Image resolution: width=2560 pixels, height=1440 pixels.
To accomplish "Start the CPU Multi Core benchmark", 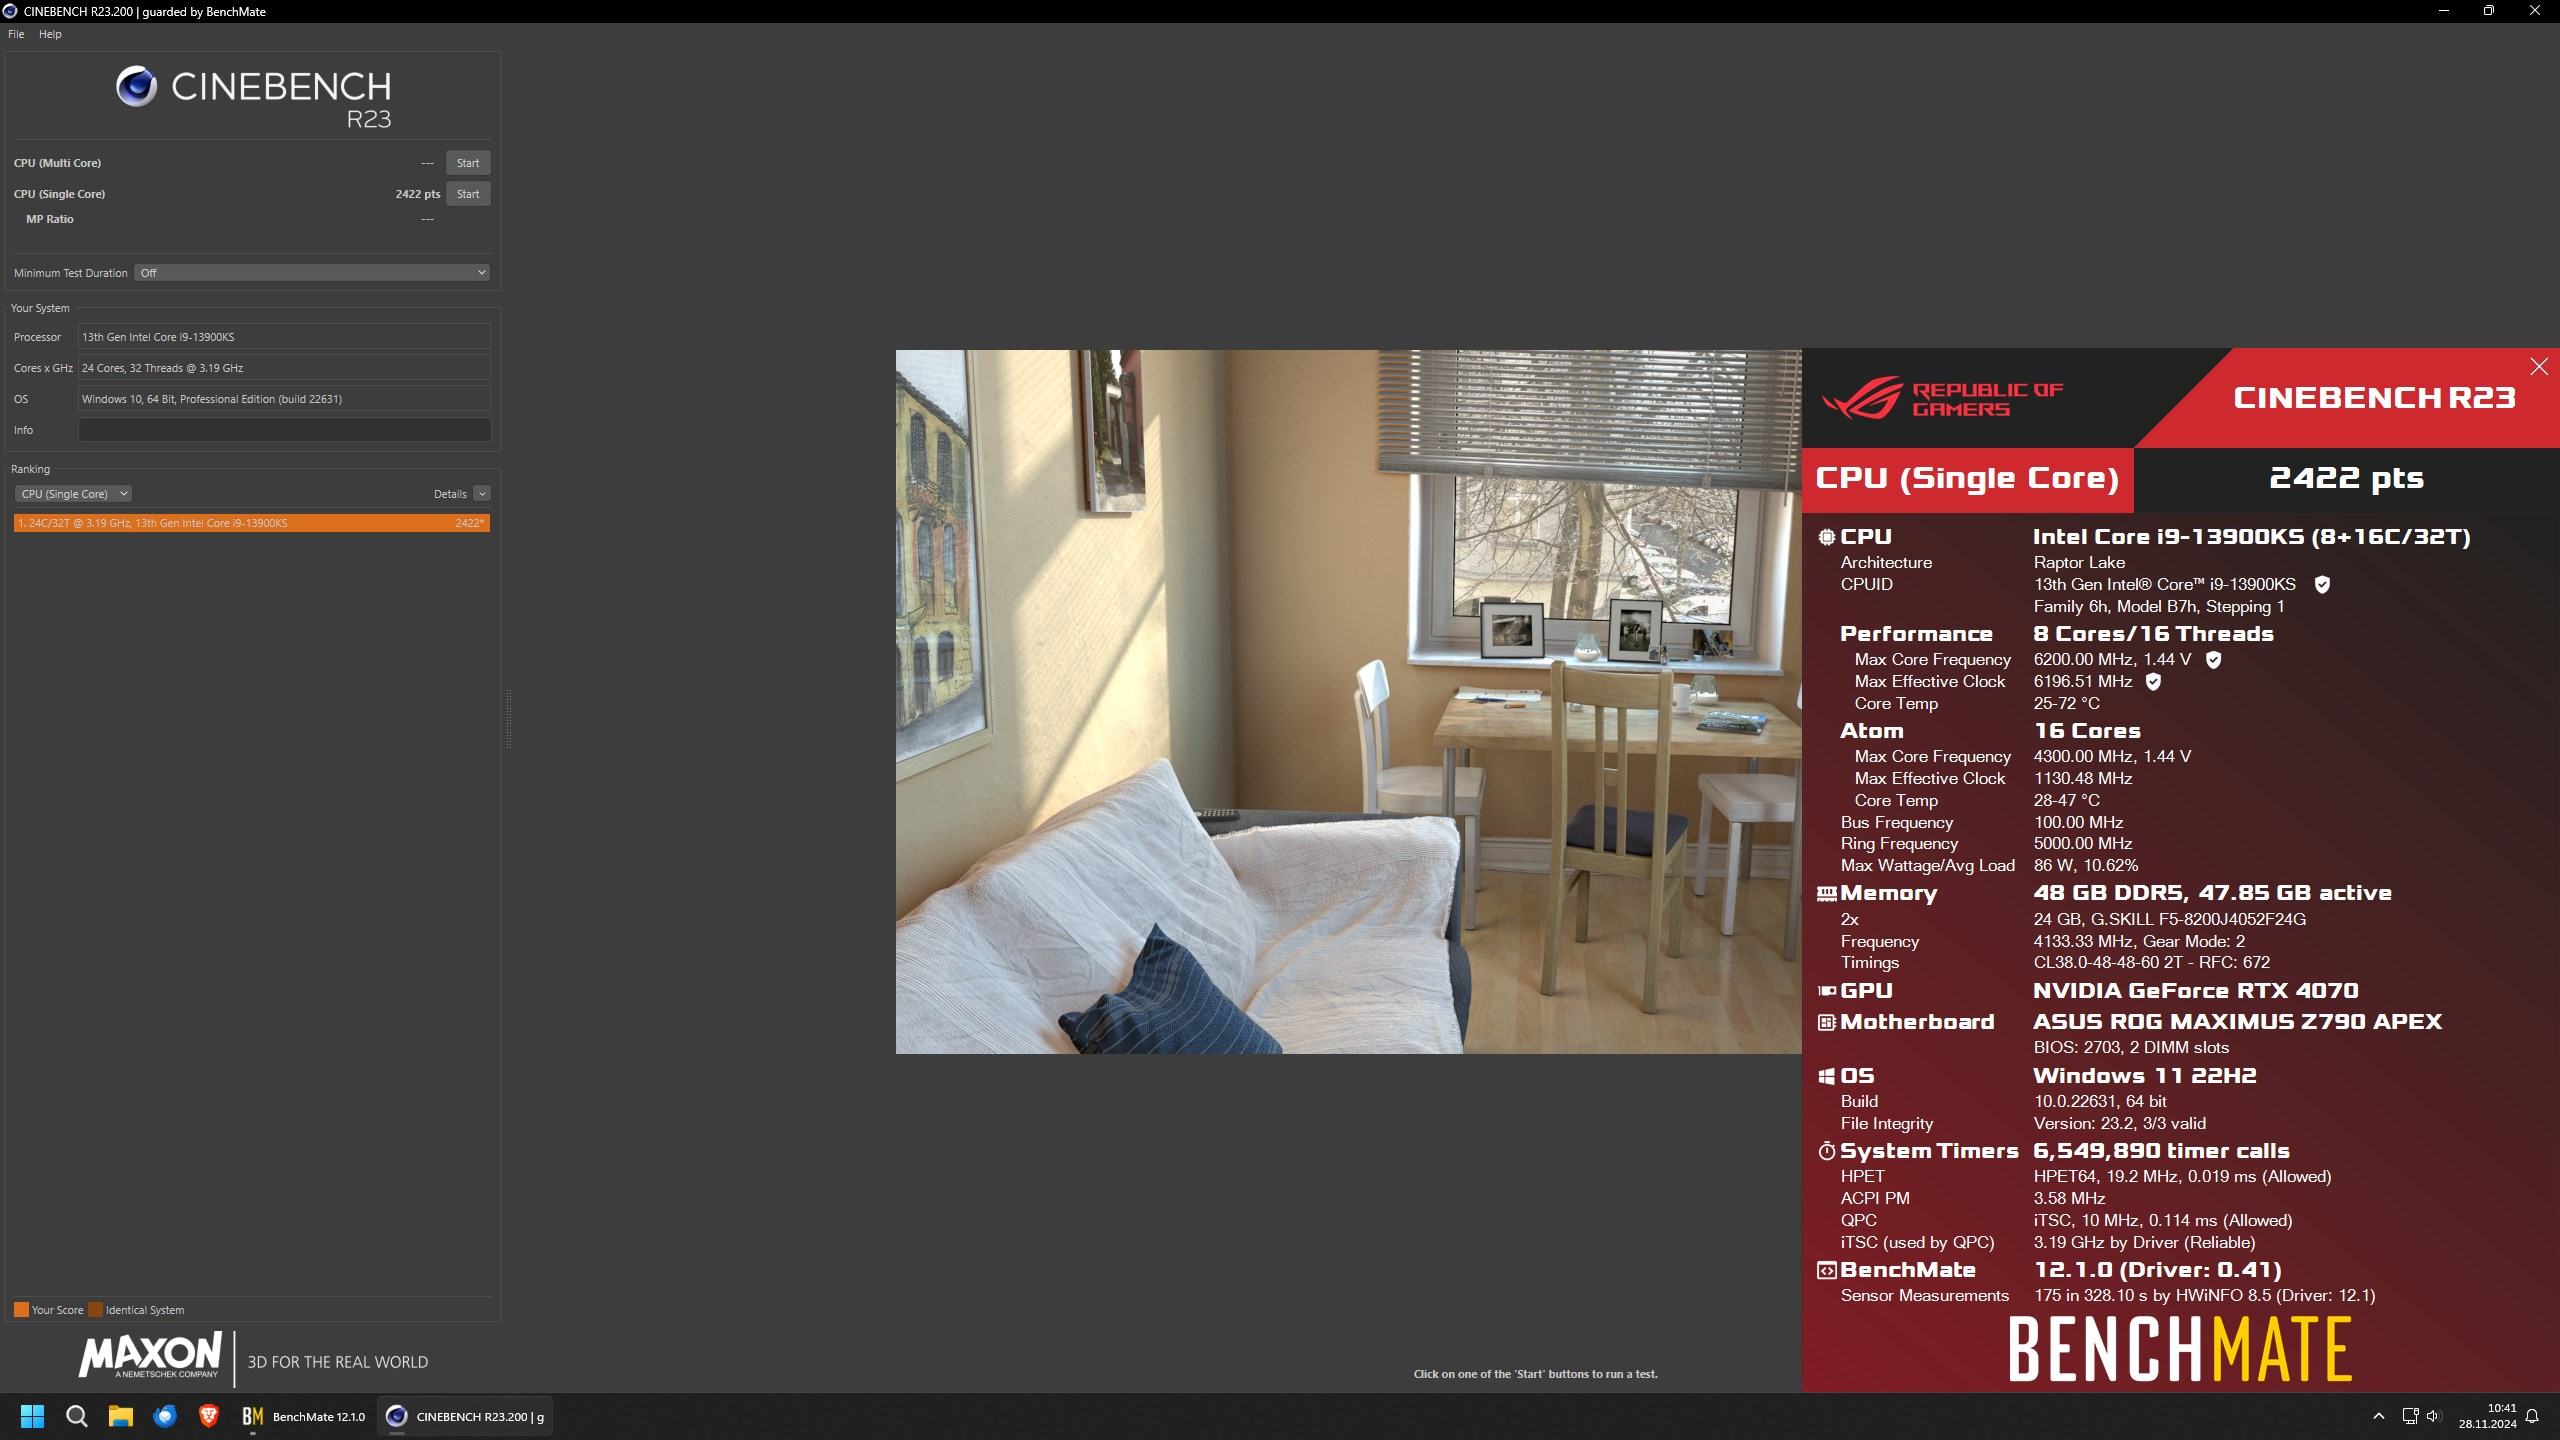I will [x=468, y=164].
